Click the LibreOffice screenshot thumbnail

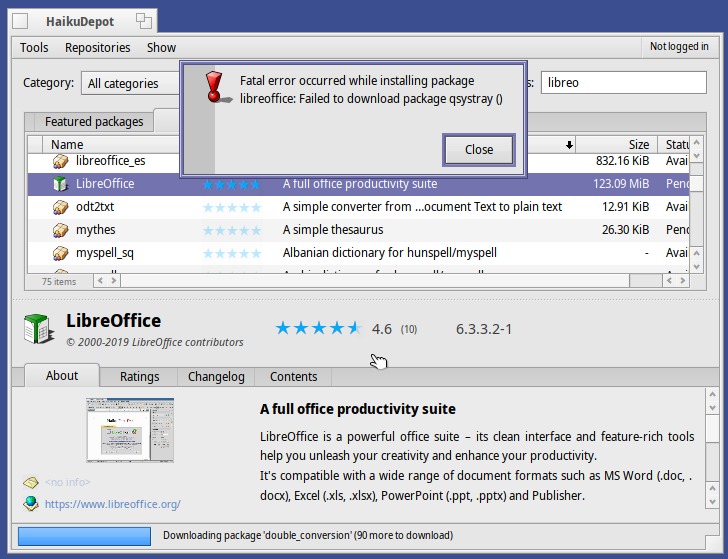[130, 430]
